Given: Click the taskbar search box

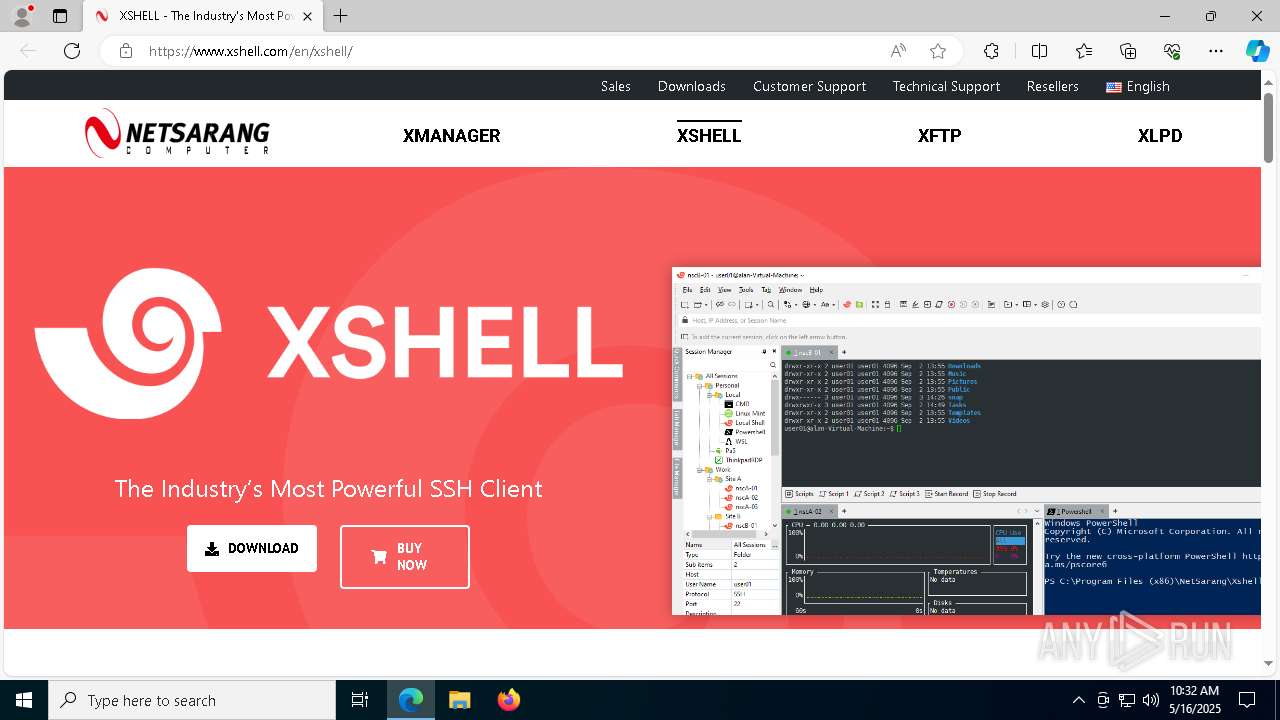Looking at the screenshot, I should click(x=192, y=700).
